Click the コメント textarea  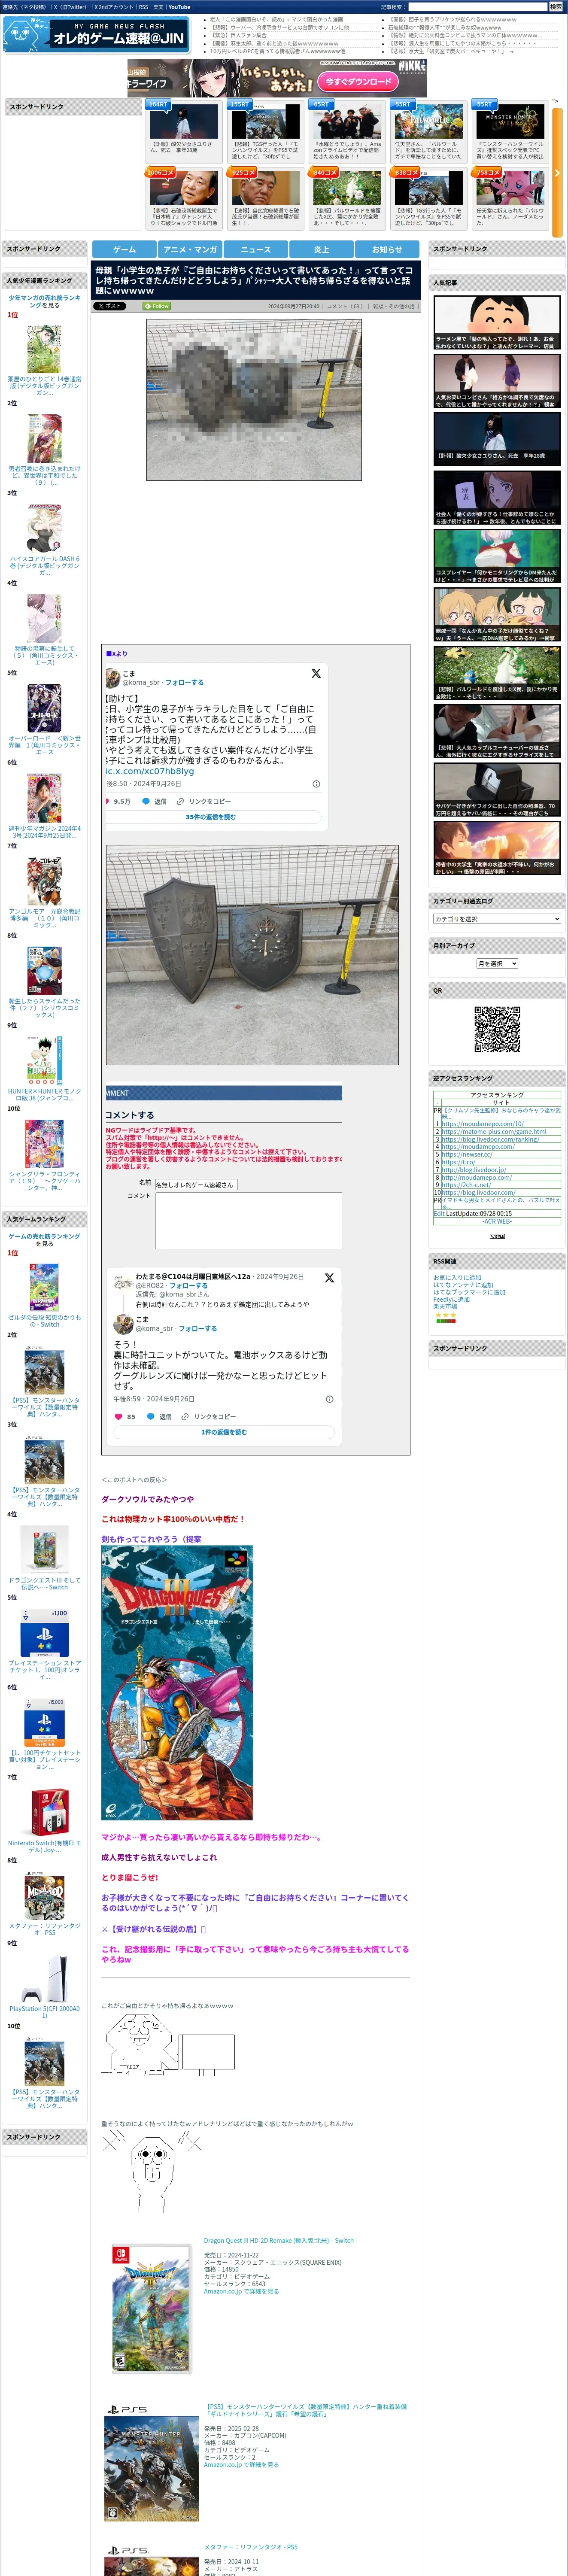248,1220
